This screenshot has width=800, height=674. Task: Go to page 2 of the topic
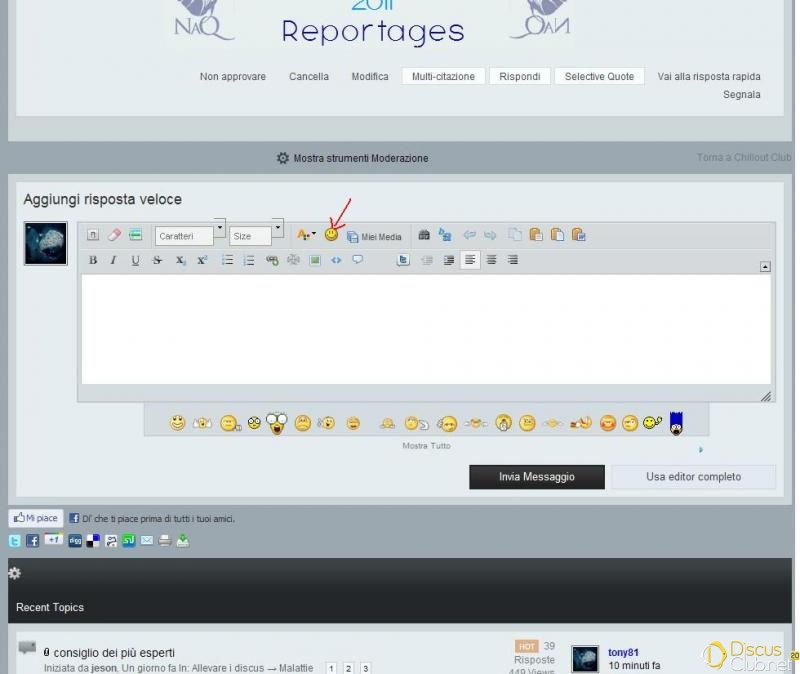348,668
